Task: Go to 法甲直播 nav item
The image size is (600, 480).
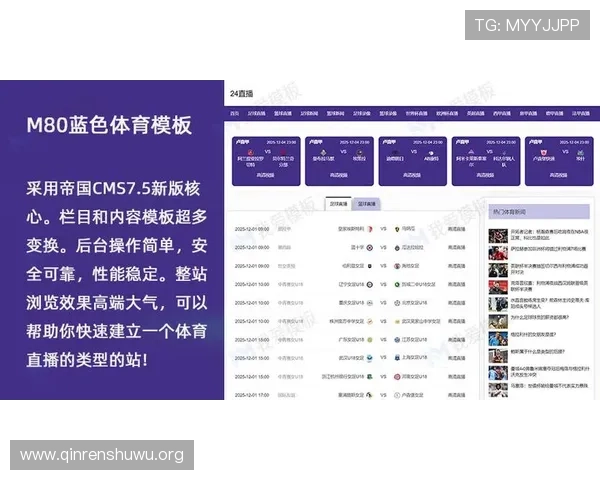Action: click(581, 113)
